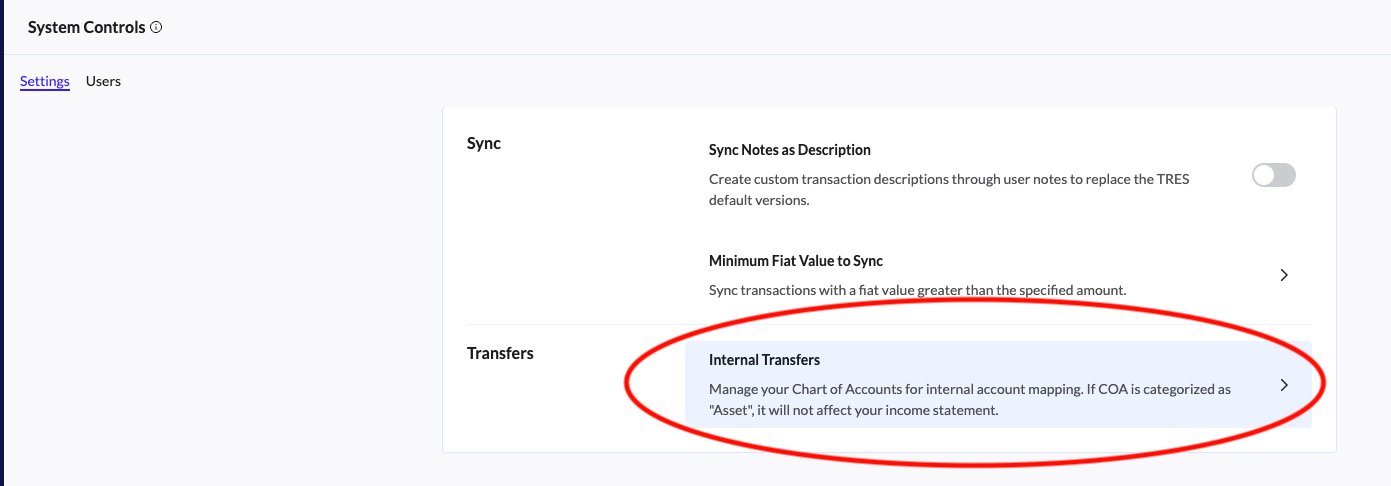Select the Settings tab
Viewport: 1391px width, 486px height.
45,81
